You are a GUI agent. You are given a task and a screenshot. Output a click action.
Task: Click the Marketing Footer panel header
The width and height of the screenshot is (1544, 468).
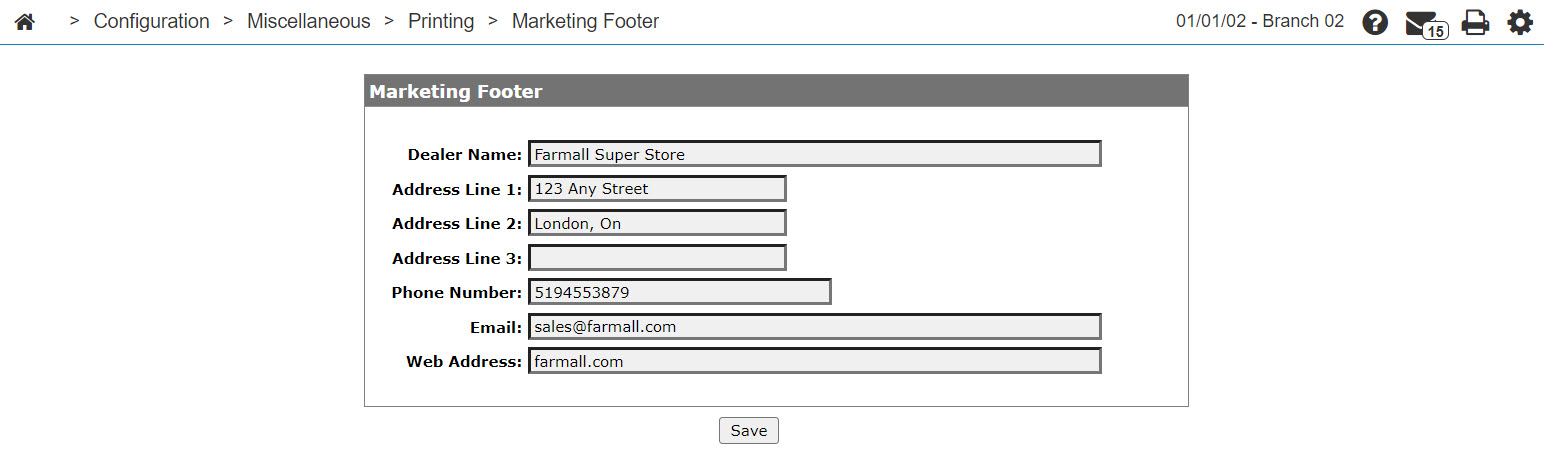click(776, 91)
